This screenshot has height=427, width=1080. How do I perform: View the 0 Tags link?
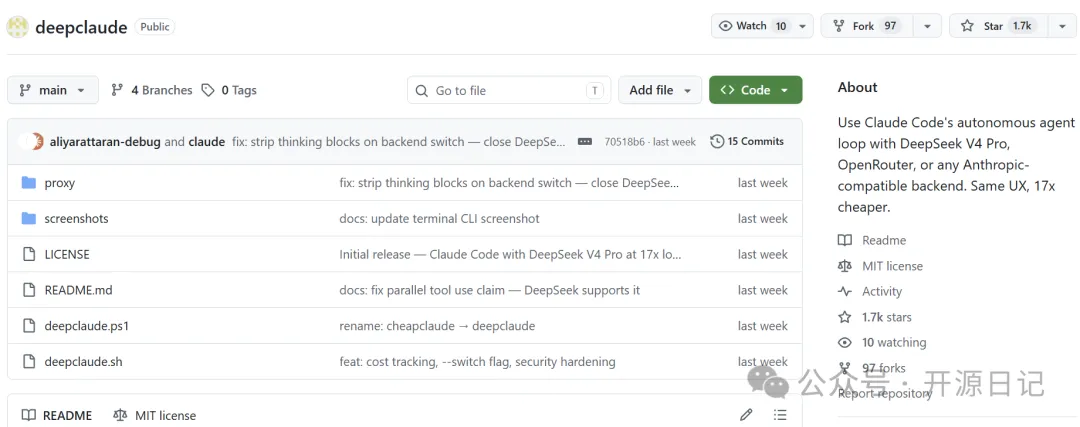(229, 90)
